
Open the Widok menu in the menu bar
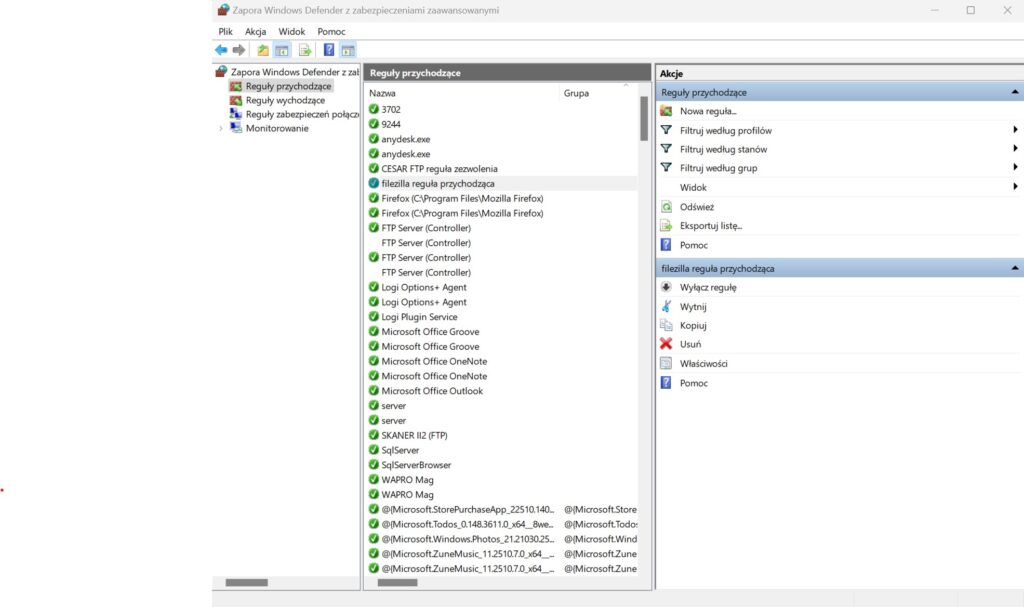click(292, 31)
